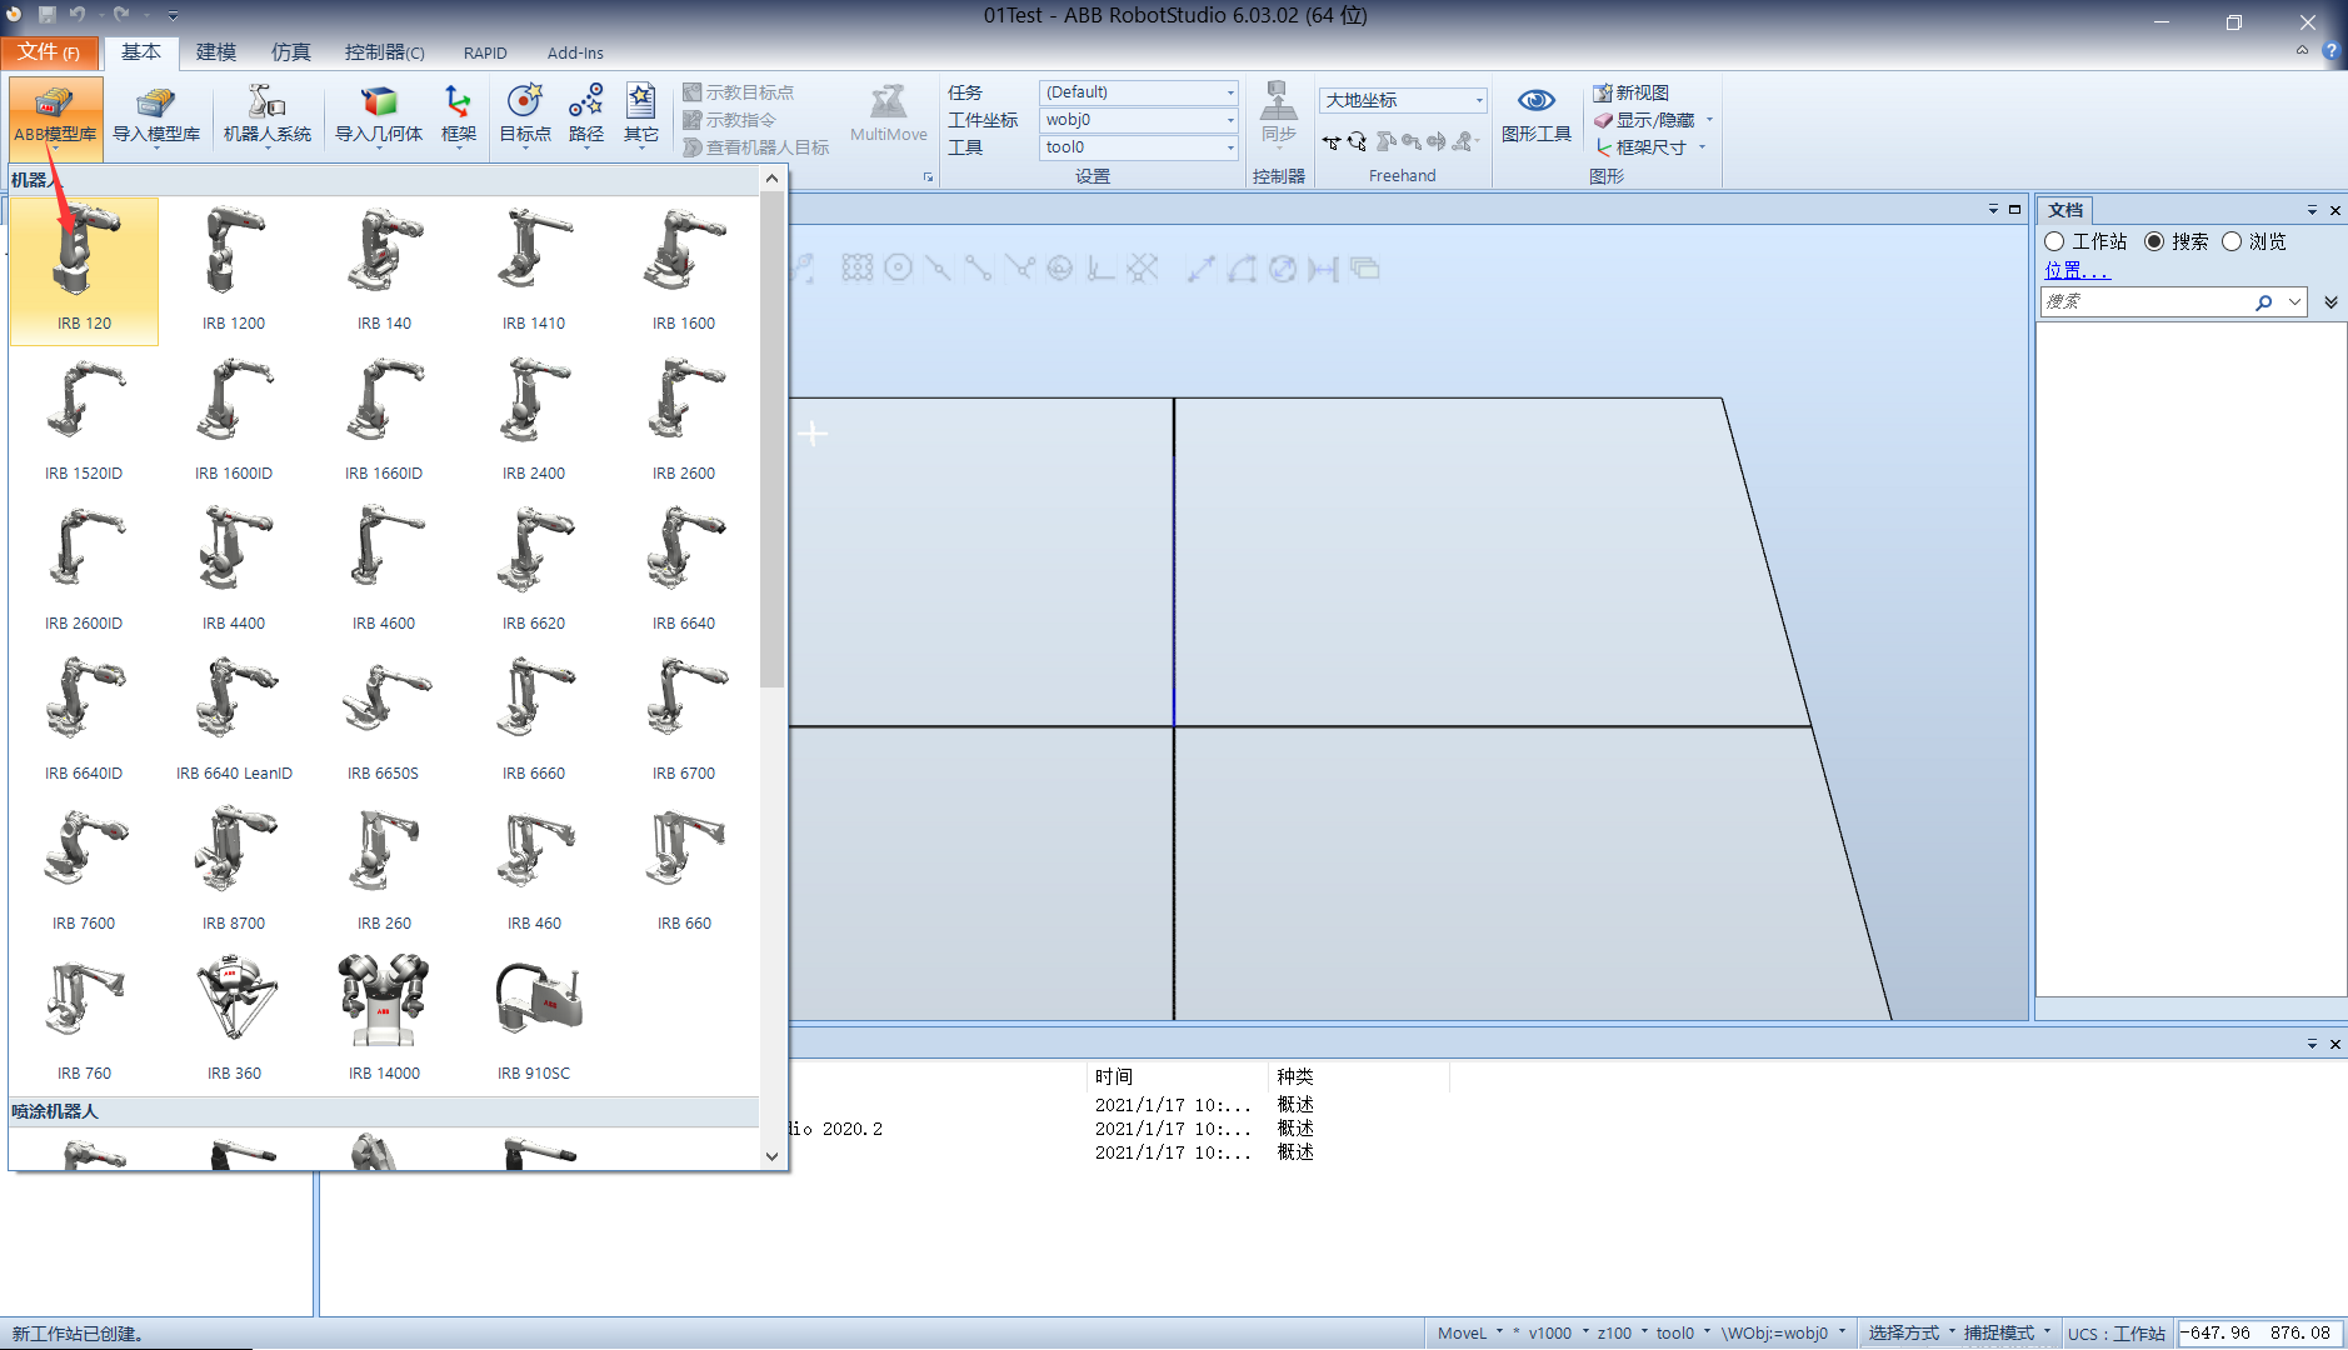This screenshot has height=1350, width=2348.
Task: Open the 框架 frame tool
Action: (x=458, y=103)
